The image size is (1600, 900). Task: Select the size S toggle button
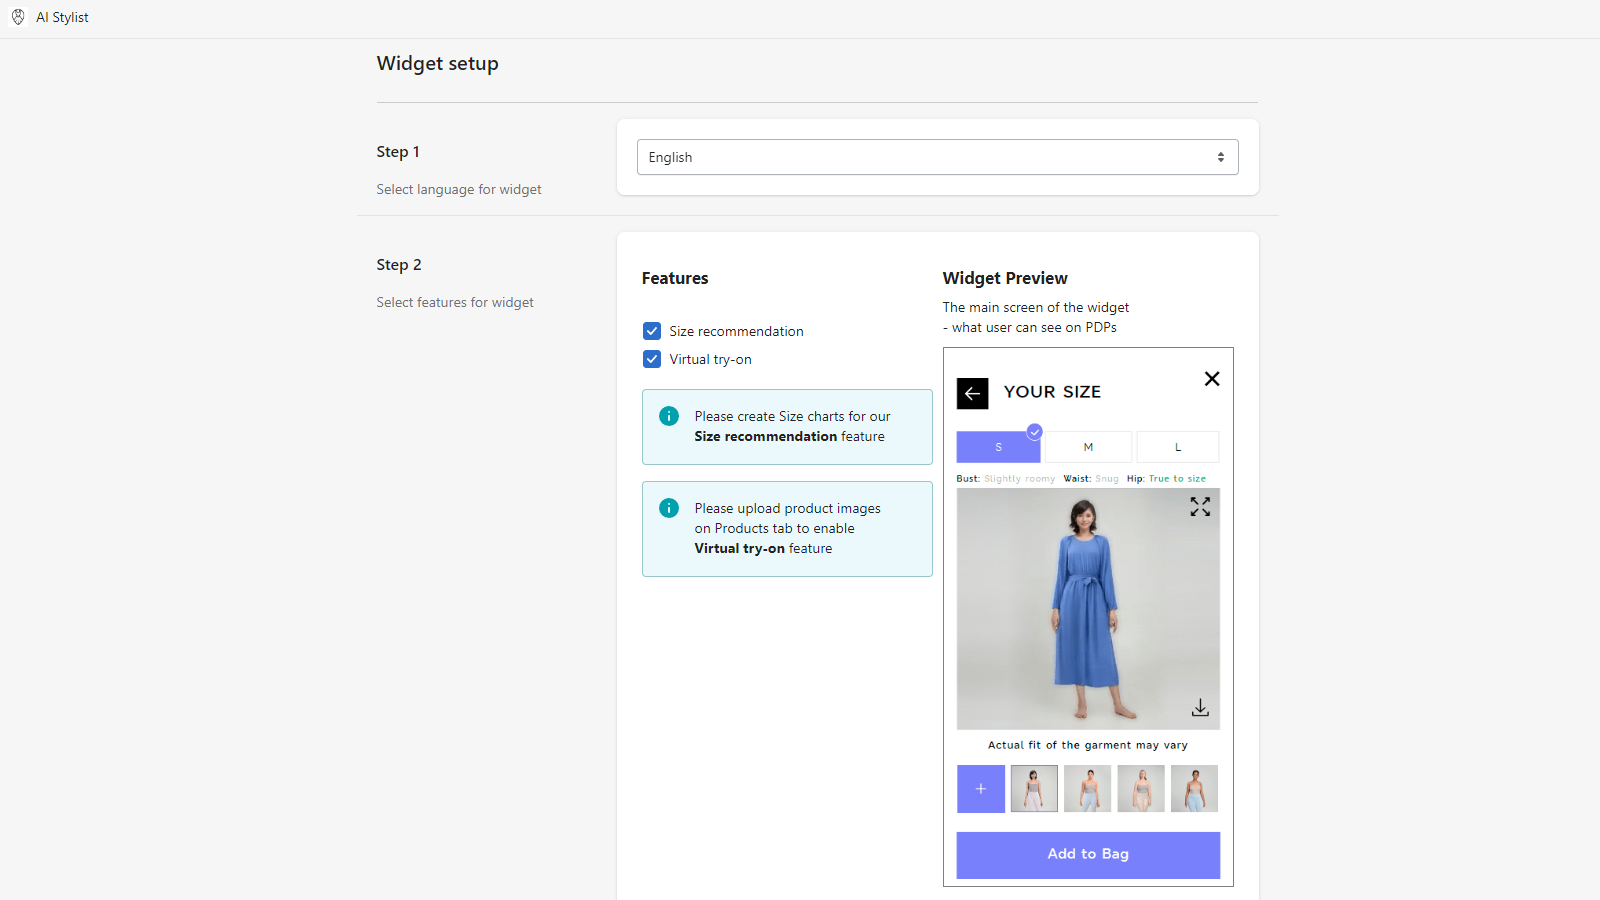pyautogui.click(x=997, y=446)
